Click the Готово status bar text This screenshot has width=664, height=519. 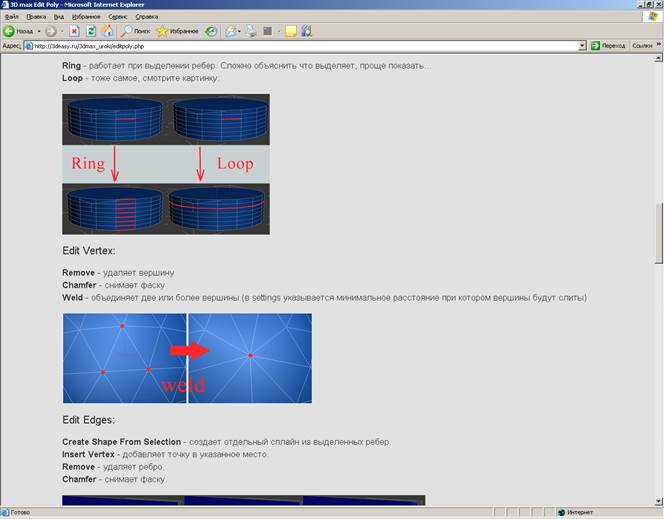click(x=20, y=512)
